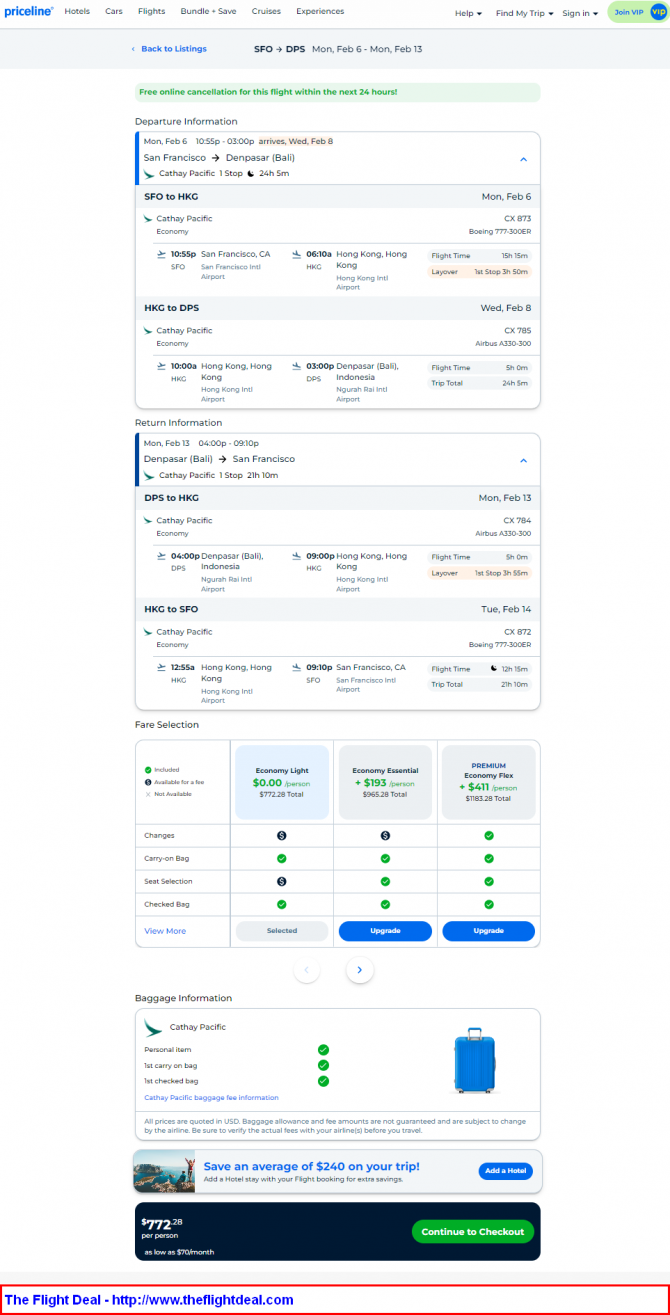670x1315 pixels.
Task: Click Changes included check under Economy Flex
Action: [x=489, y=835]
